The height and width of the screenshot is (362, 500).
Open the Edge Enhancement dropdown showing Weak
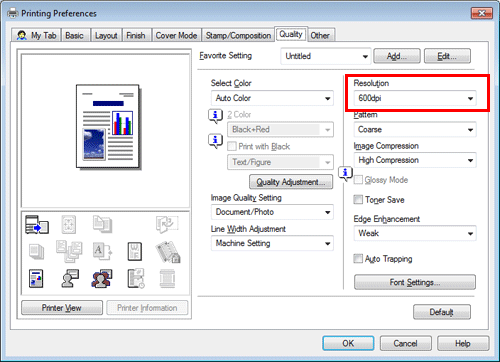pos(415,233)
